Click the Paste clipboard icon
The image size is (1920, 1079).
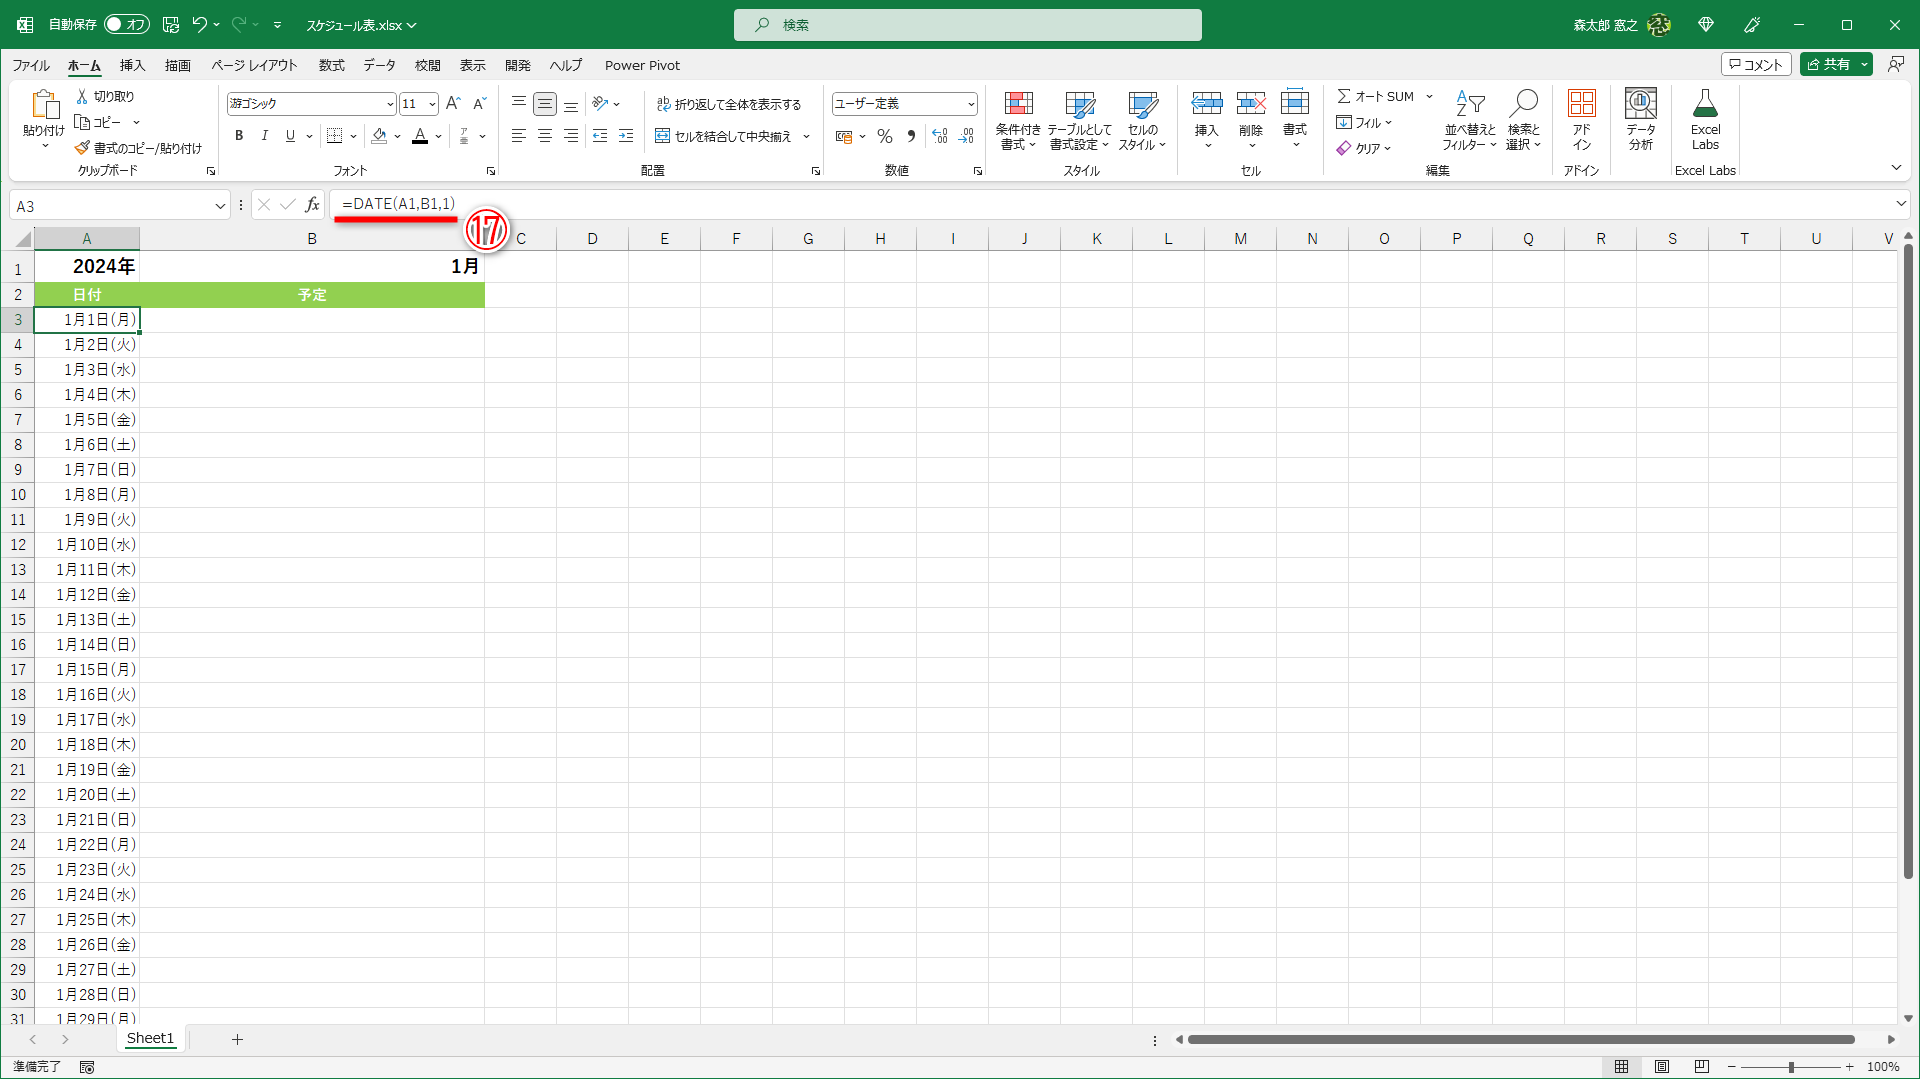point(44,104)
